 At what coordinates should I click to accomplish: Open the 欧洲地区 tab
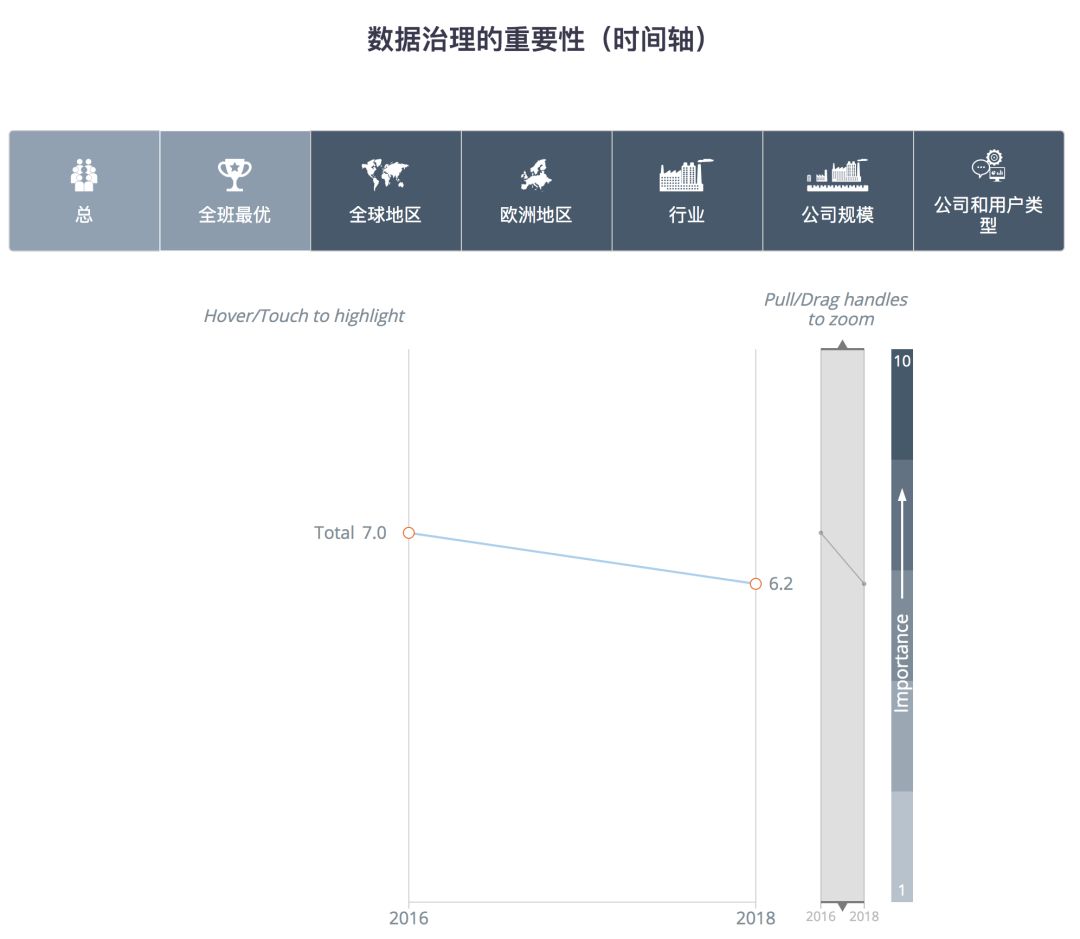536,214
